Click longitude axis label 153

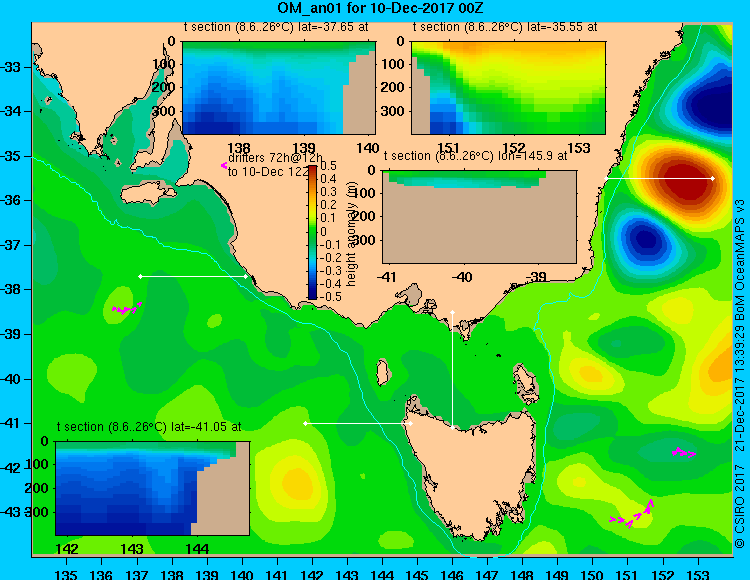[x=698, y=574]
